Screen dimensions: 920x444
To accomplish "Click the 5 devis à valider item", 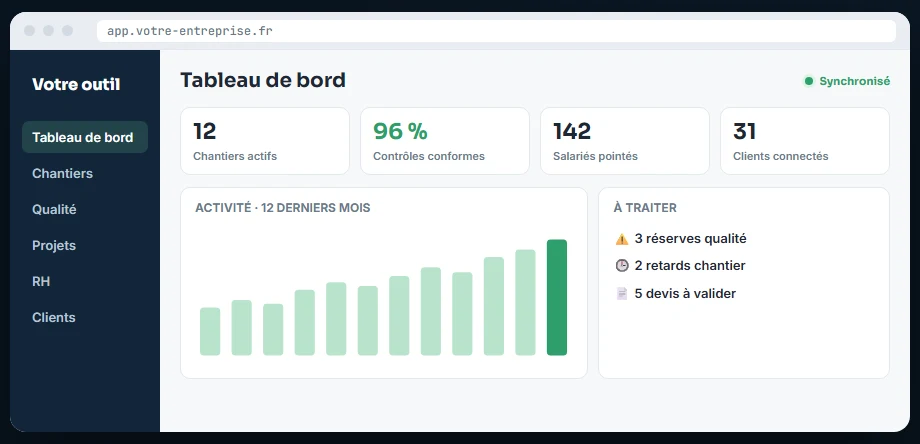I will (x=675, y=293).
